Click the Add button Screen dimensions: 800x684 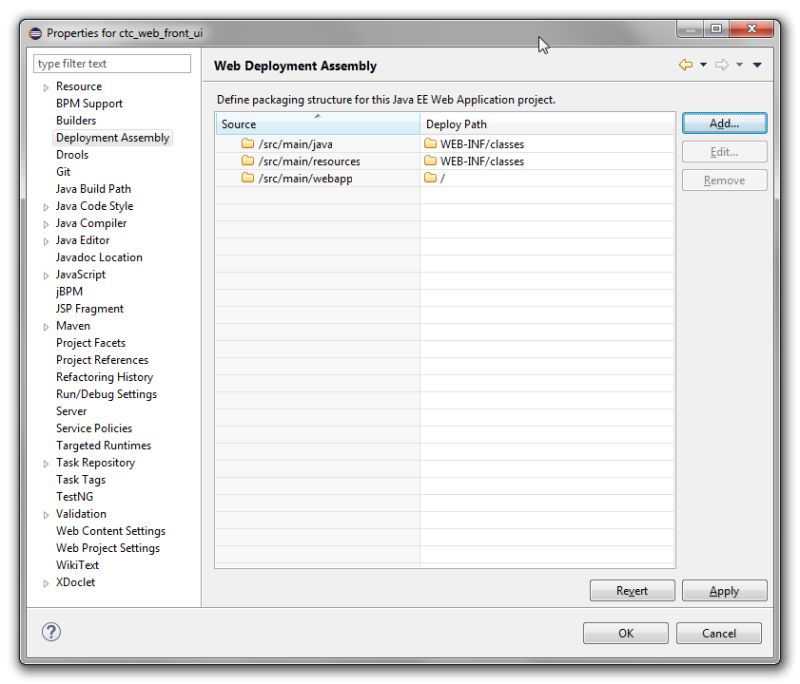click(724, 122)
